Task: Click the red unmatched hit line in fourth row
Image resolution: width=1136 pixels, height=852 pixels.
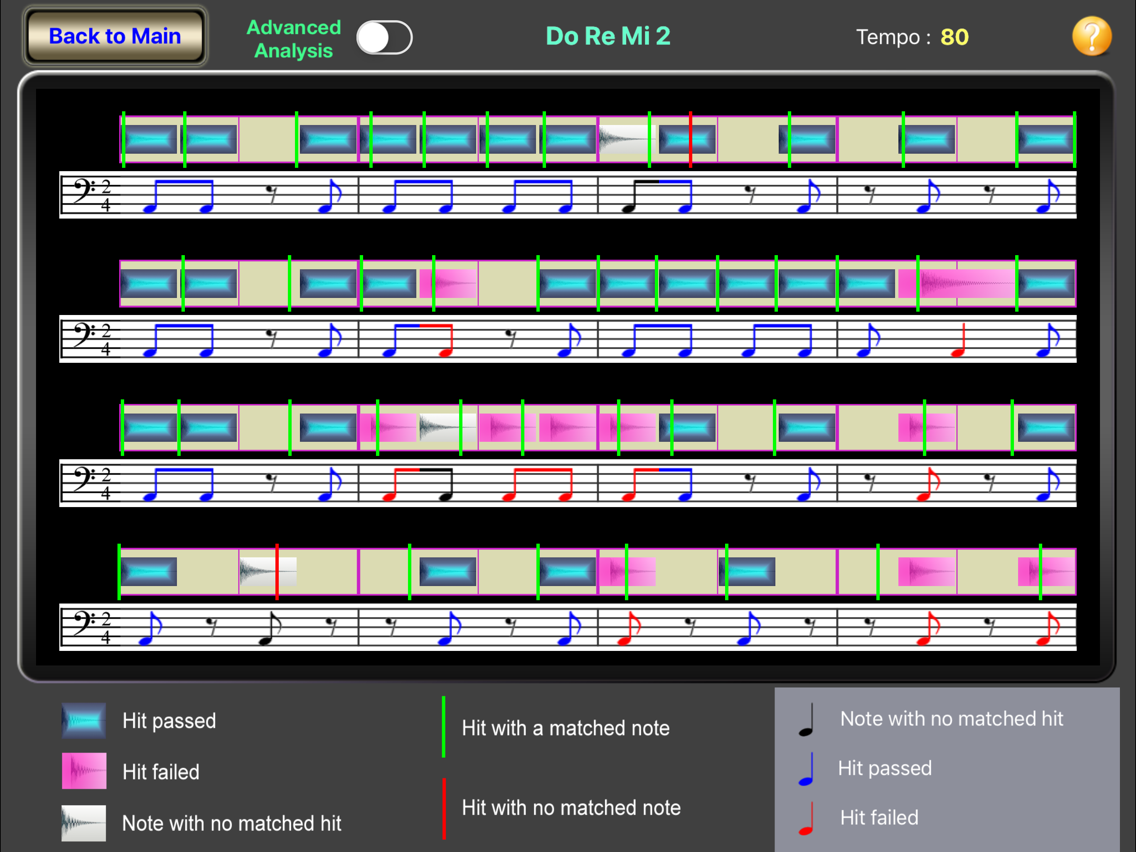Action: (x=277, y=572)
